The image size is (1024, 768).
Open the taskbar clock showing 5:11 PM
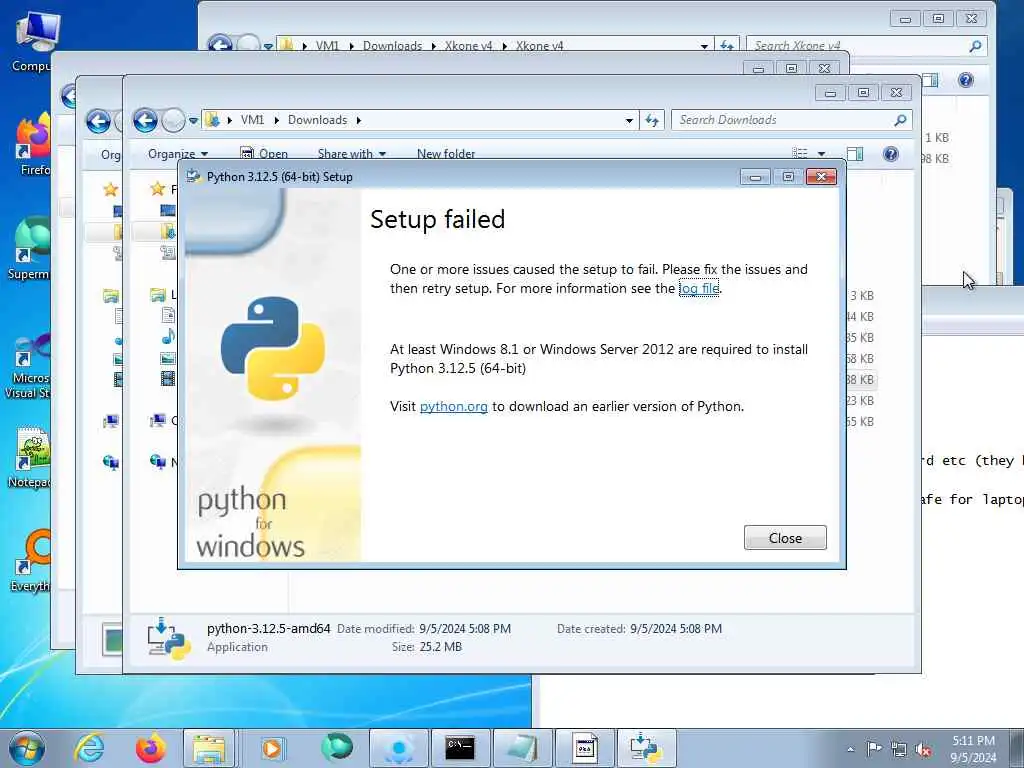pyautogui.click(x=973, y=749)
